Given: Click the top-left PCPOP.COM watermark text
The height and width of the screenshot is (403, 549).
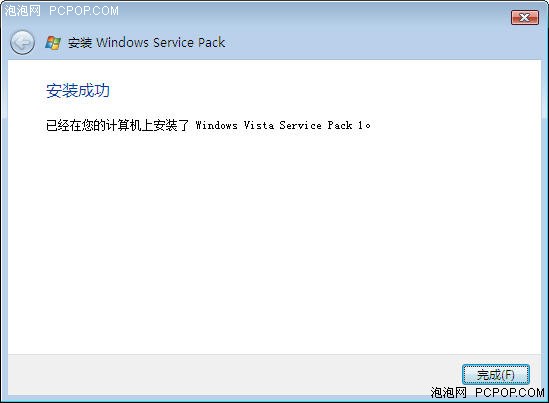Looking at the screenshot, I should [84, 11].
